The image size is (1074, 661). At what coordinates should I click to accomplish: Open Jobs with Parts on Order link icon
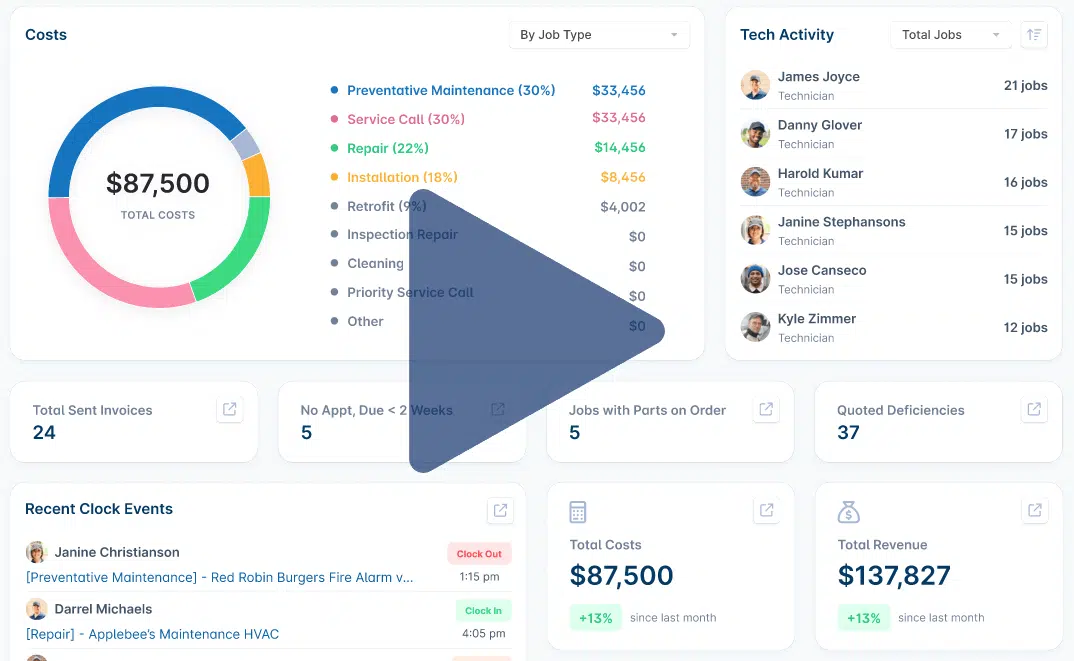coord(766,409)
